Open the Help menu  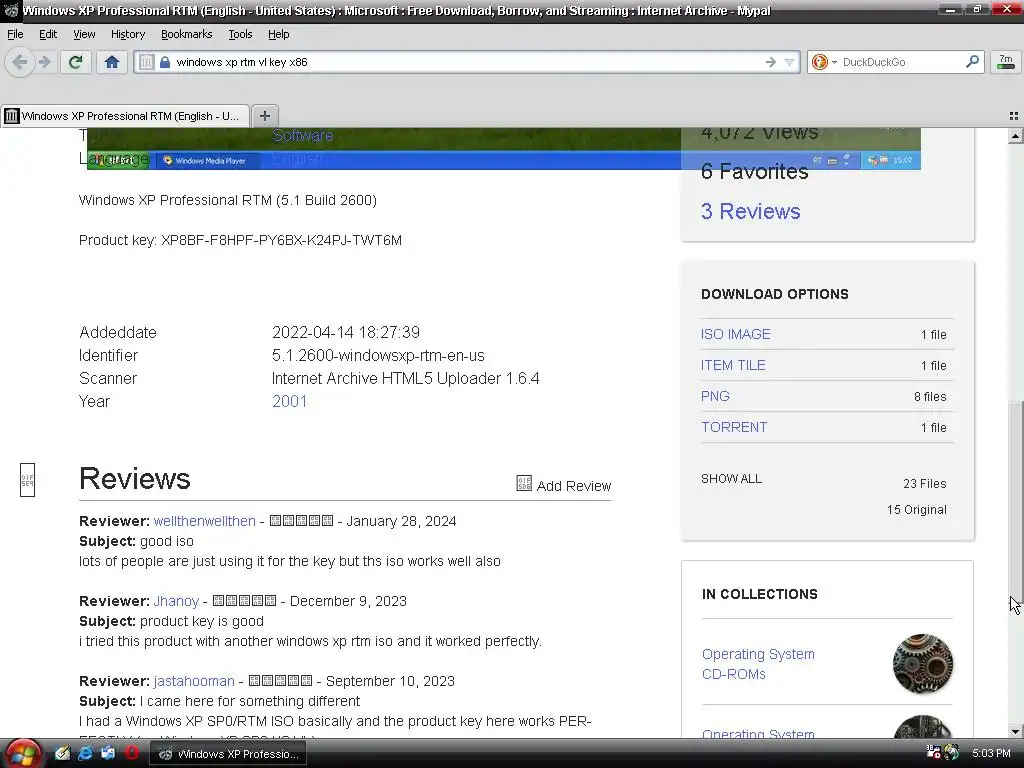(278, 34)
